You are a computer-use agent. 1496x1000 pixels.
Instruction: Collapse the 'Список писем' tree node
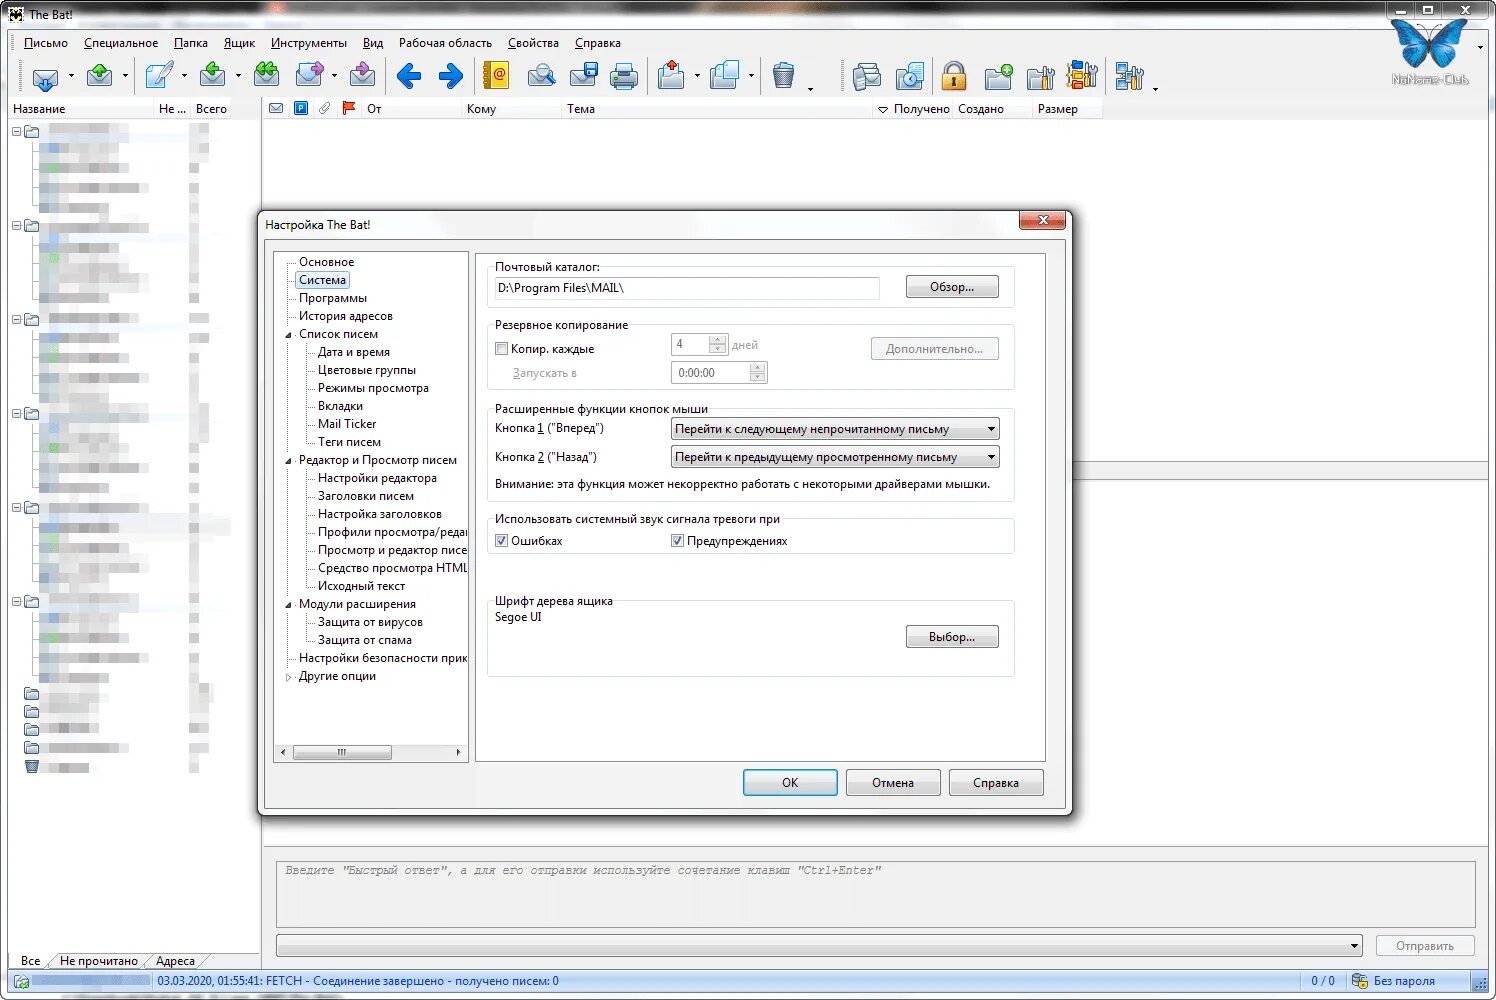pos(289,335)
